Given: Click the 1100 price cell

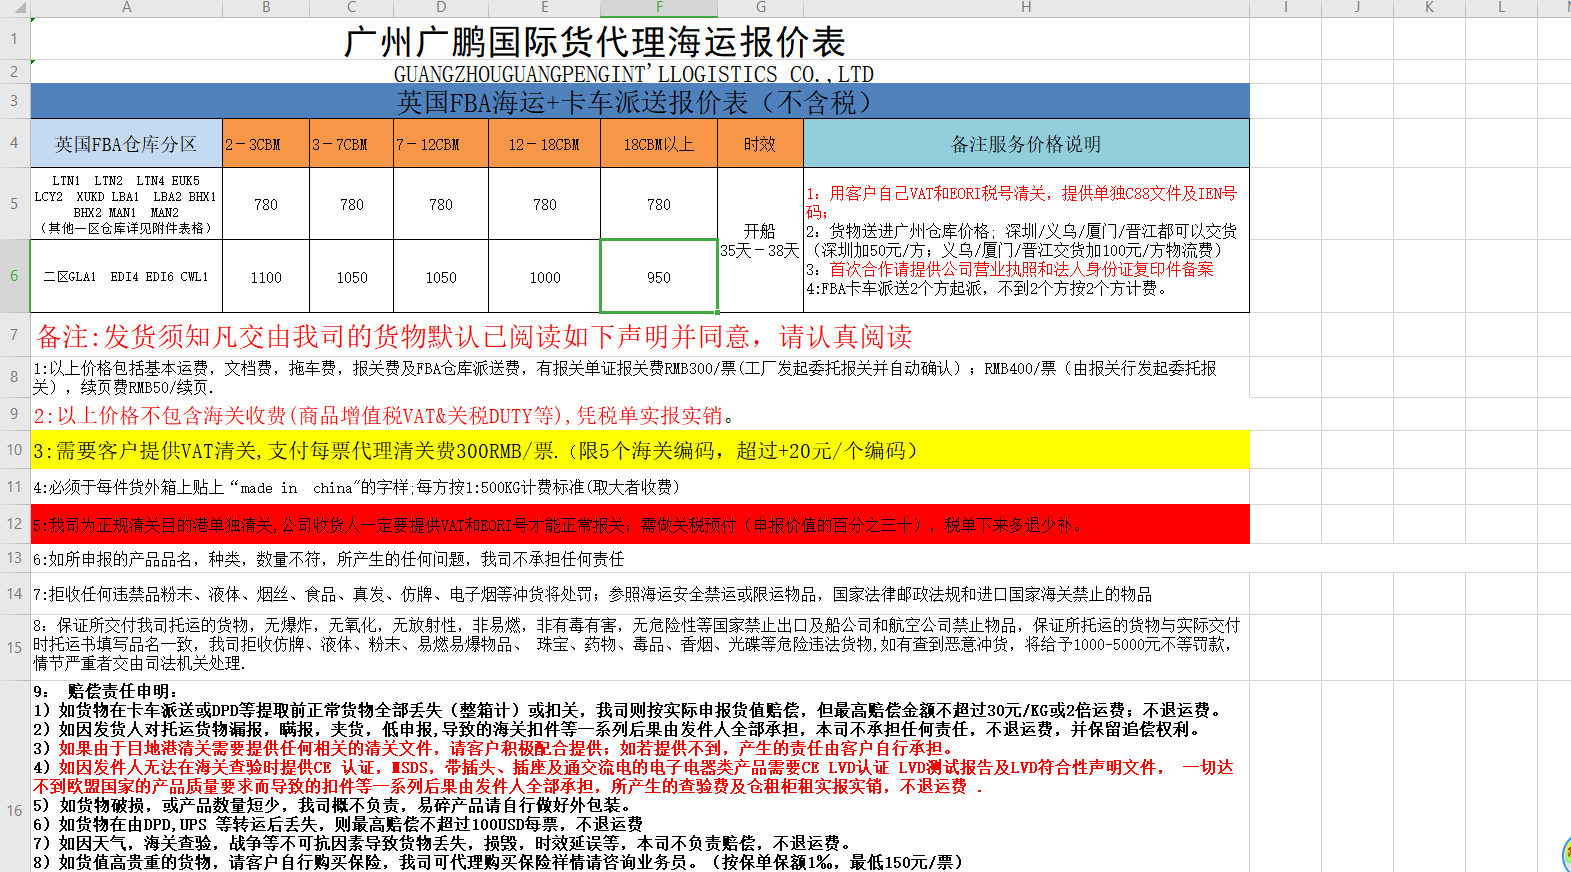Looking at the screenshot, I should pyautogui.click(x=266, y=277).
